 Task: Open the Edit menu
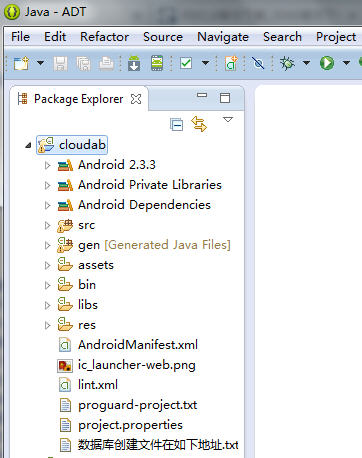click(x=55, y=37)
